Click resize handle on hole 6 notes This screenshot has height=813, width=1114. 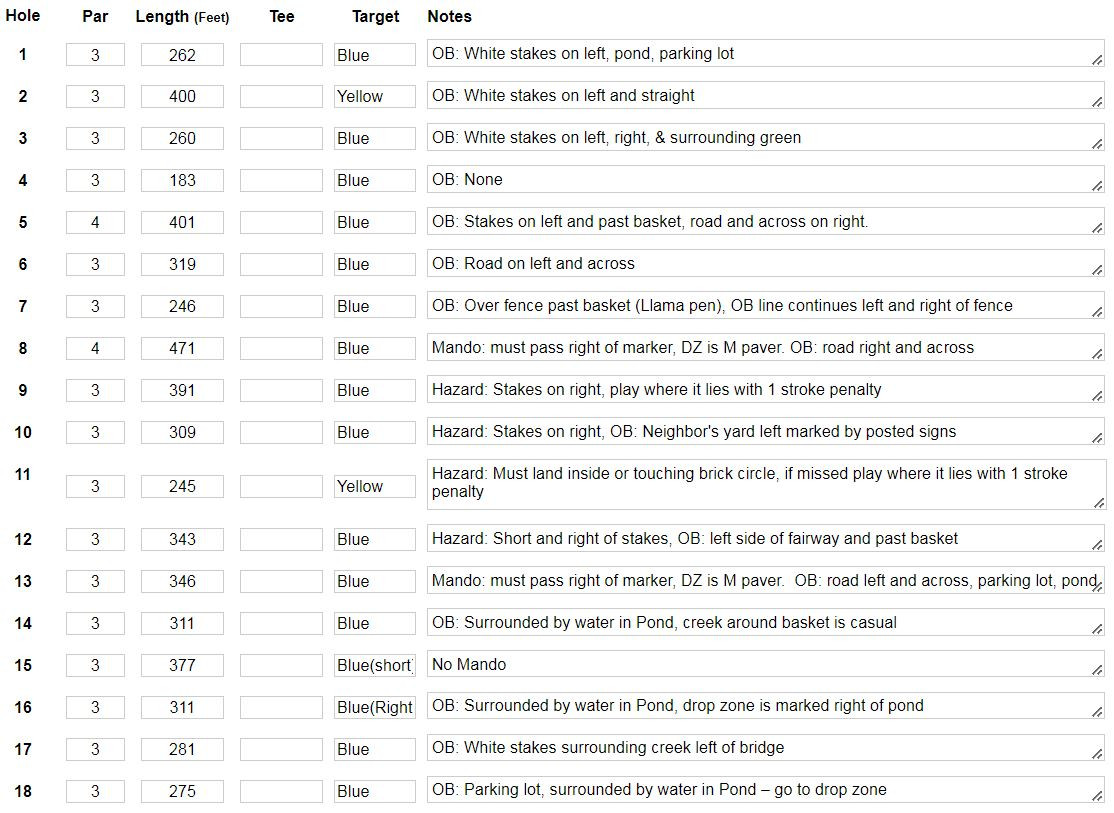(x=1098, y=270)
